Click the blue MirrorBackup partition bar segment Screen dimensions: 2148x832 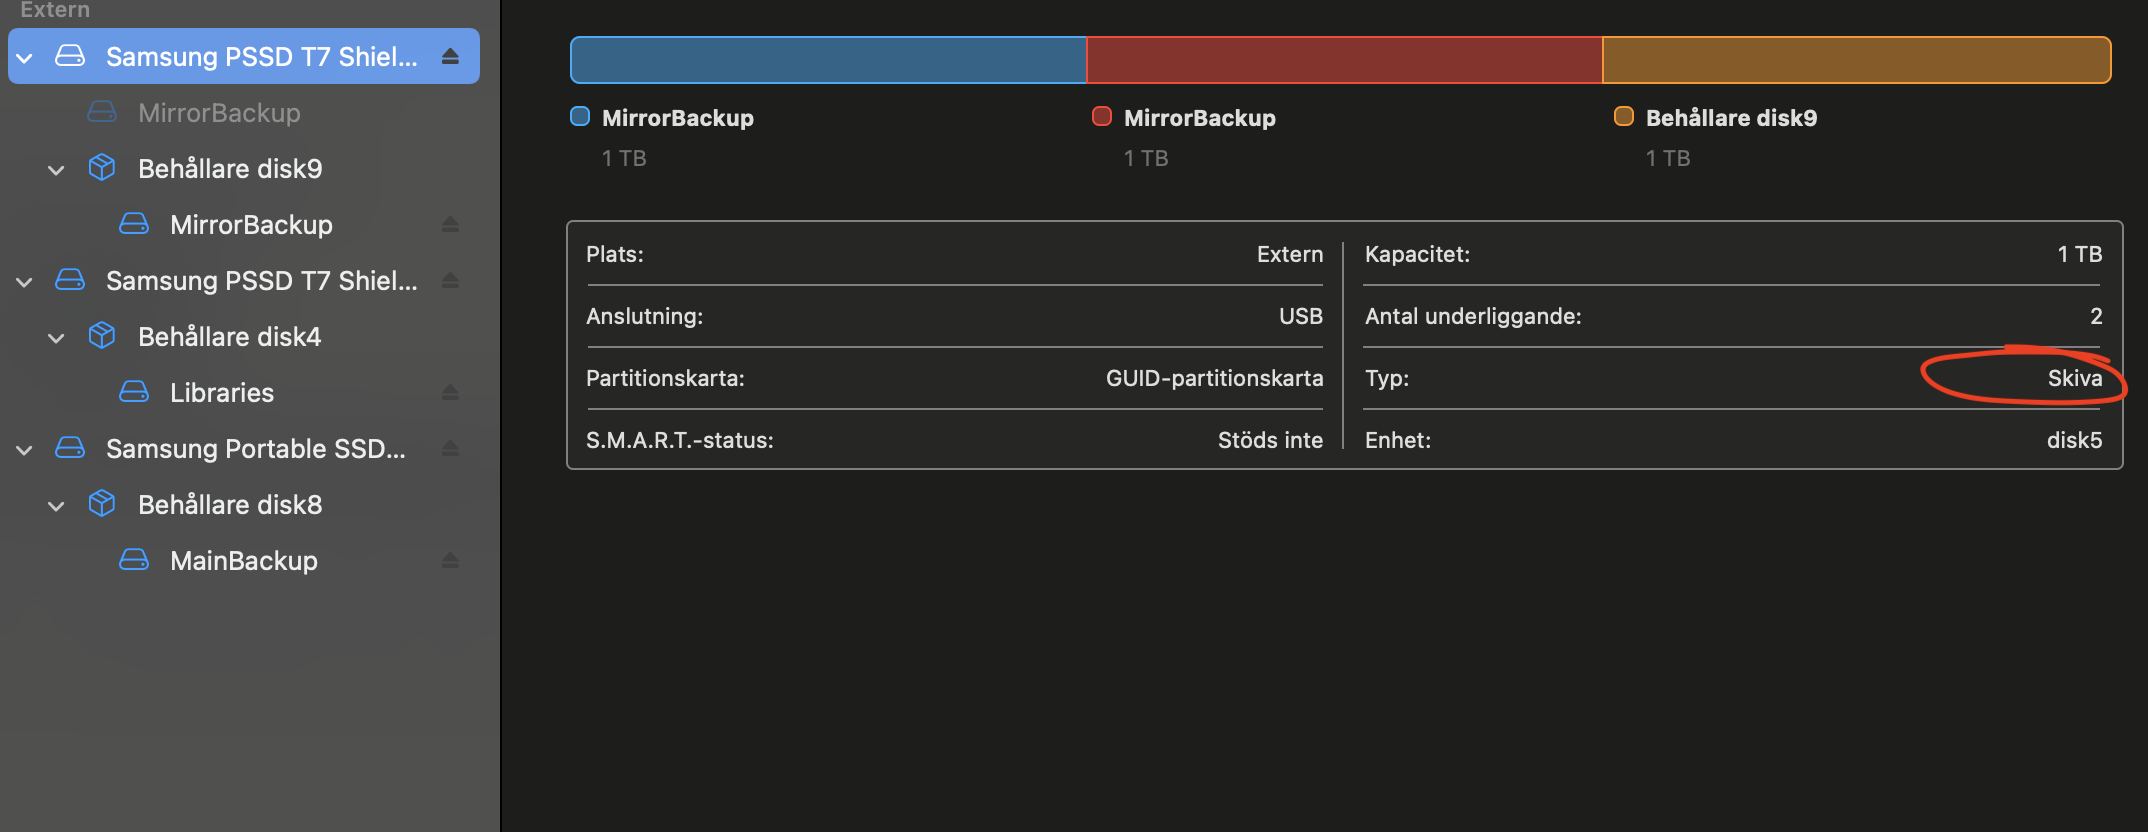tap(828, 60)
